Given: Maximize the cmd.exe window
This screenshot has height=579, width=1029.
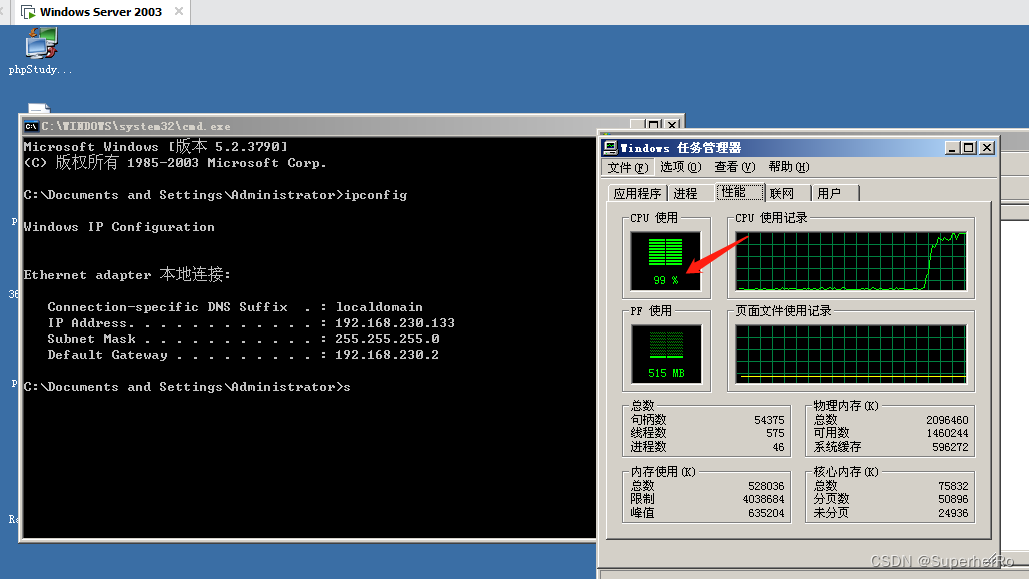Looking at the screenshot, I should click(x=653, y=124).
